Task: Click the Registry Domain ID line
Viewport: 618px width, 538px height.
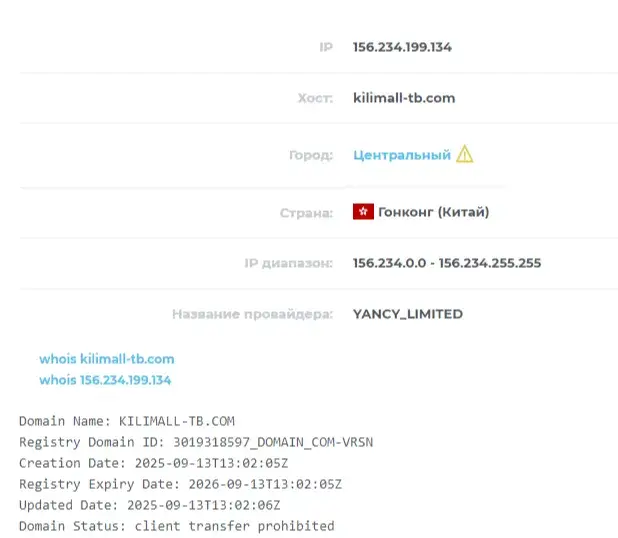Action: coord(196,442)
